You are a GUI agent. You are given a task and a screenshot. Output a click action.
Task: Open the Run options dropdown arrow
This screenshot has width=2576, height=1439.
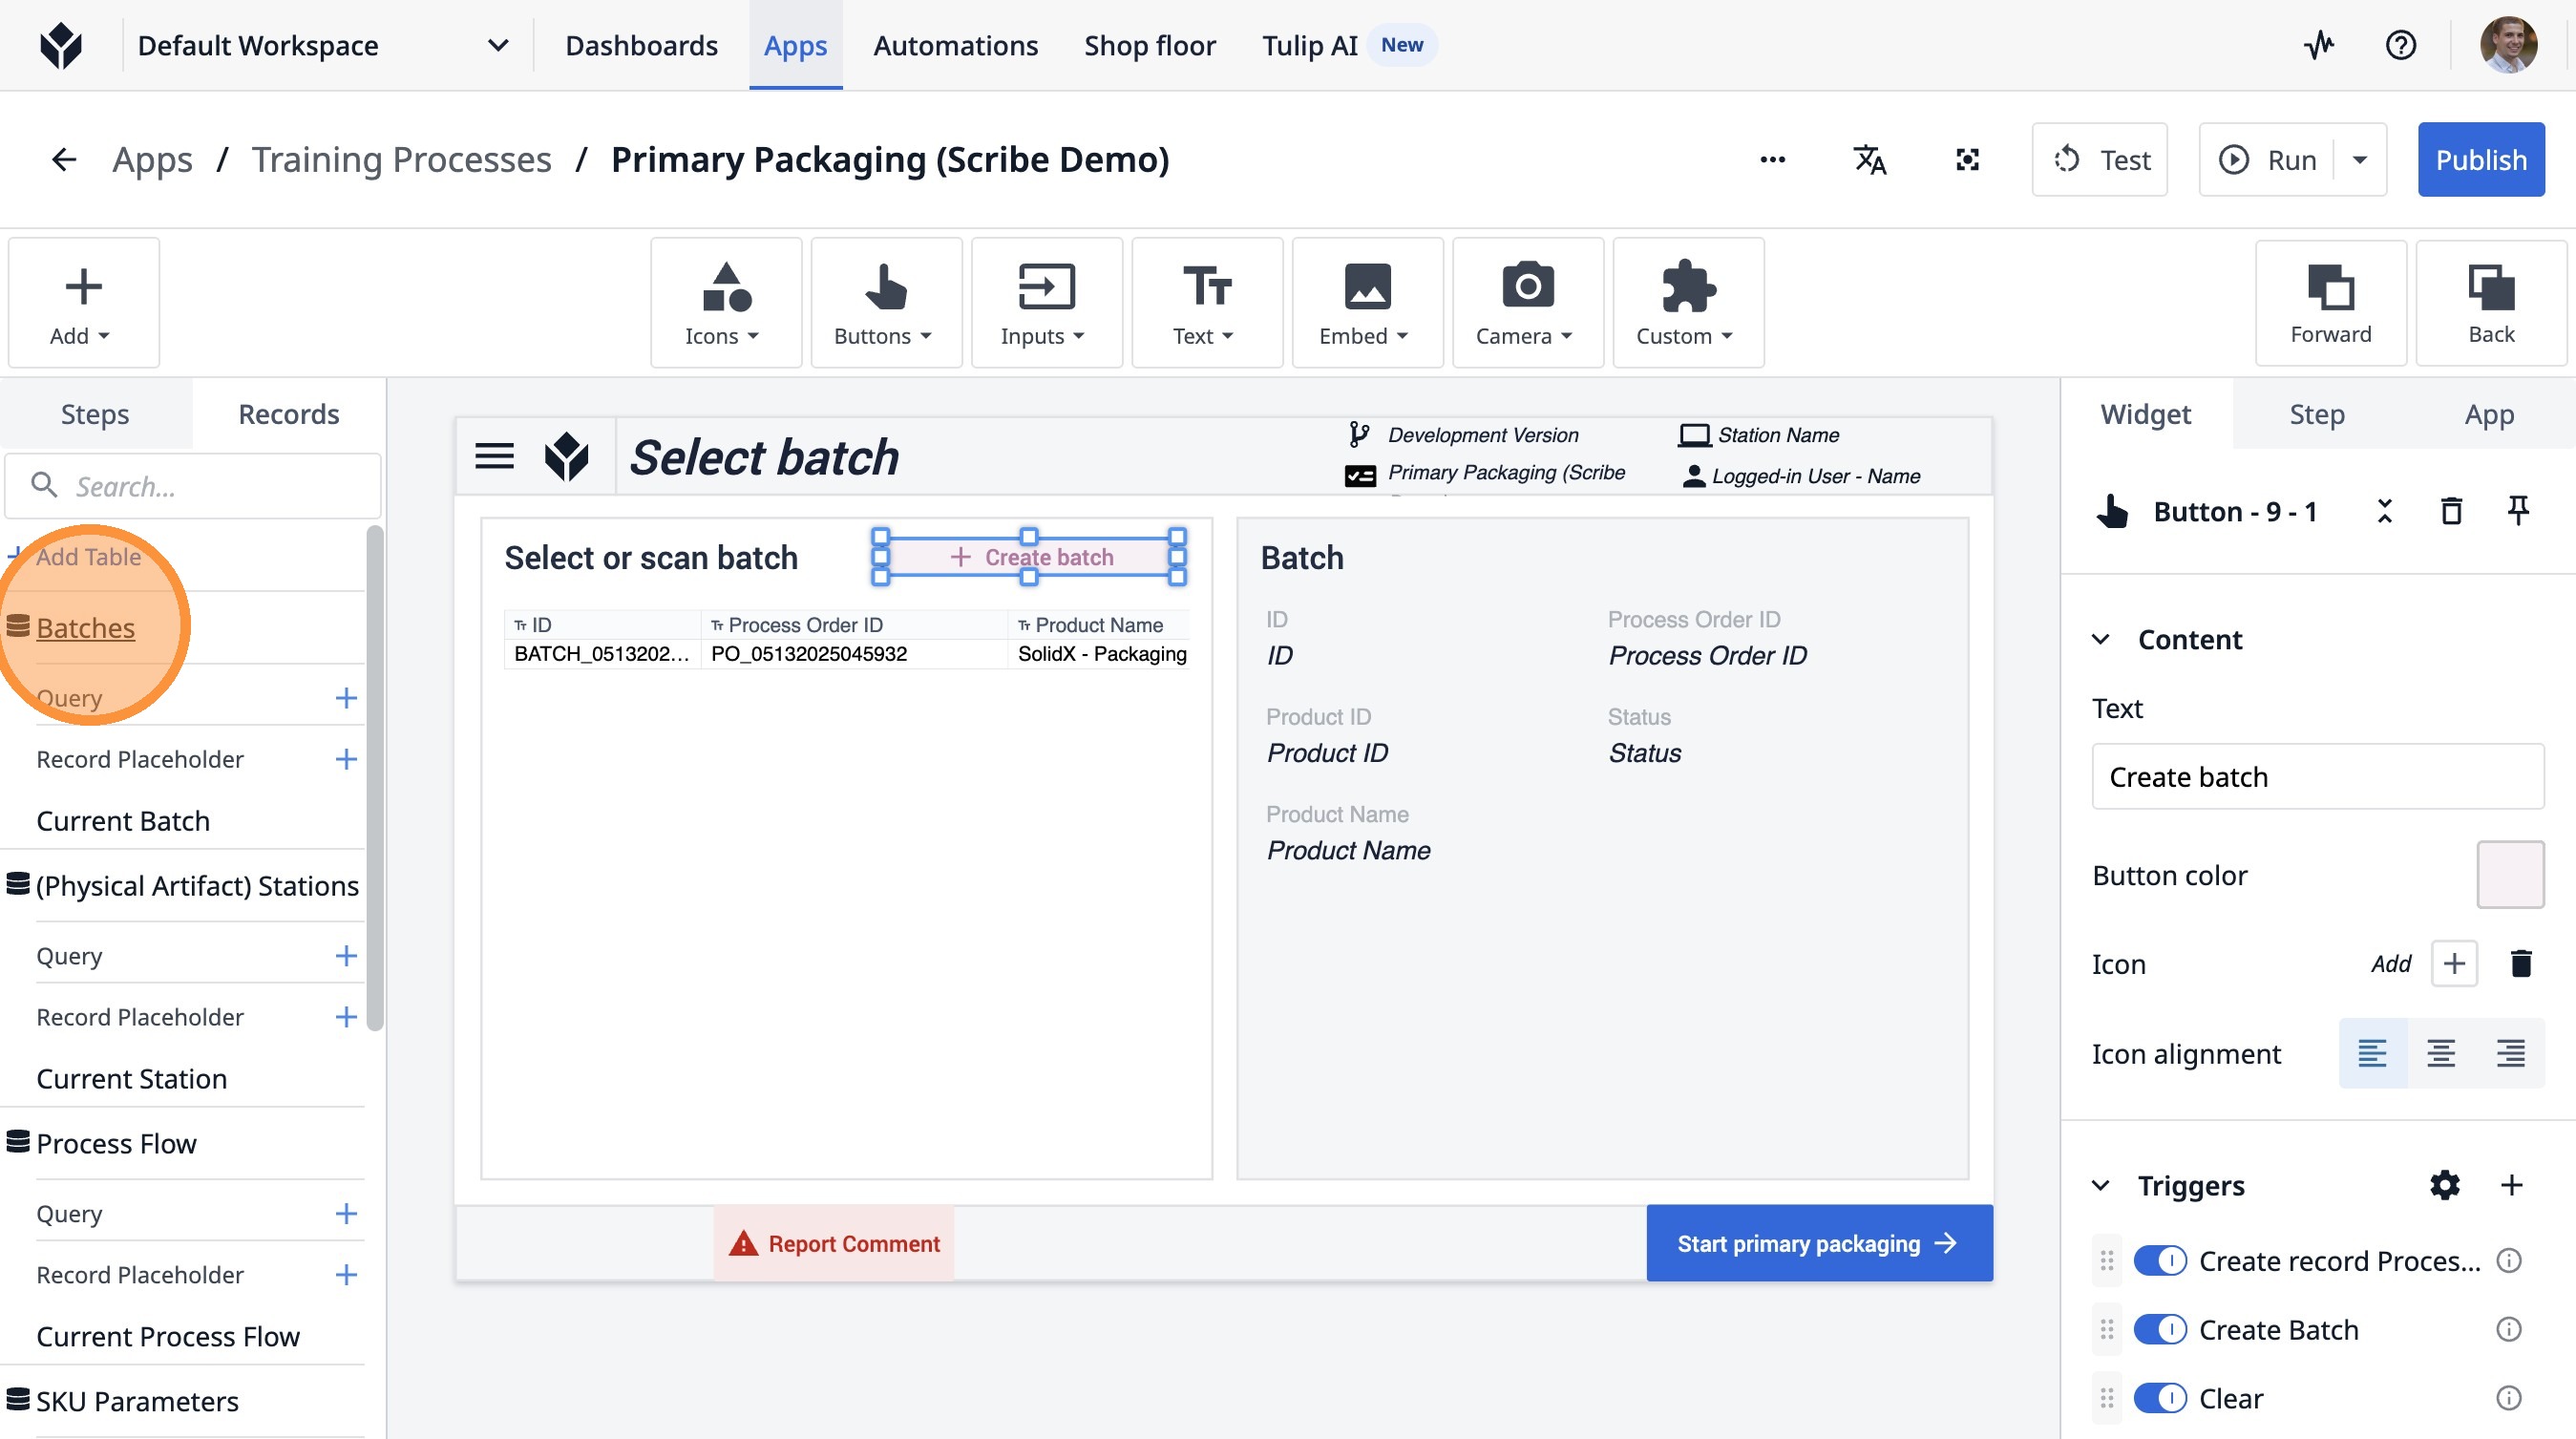click(x=2360, y=160)
